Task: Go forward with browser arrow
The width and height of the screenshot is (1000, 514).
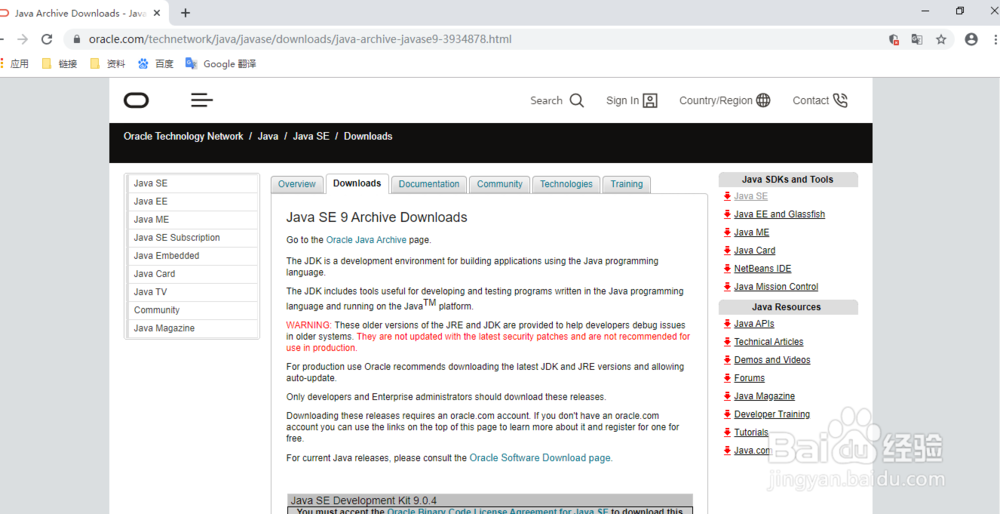Action: 23,39
